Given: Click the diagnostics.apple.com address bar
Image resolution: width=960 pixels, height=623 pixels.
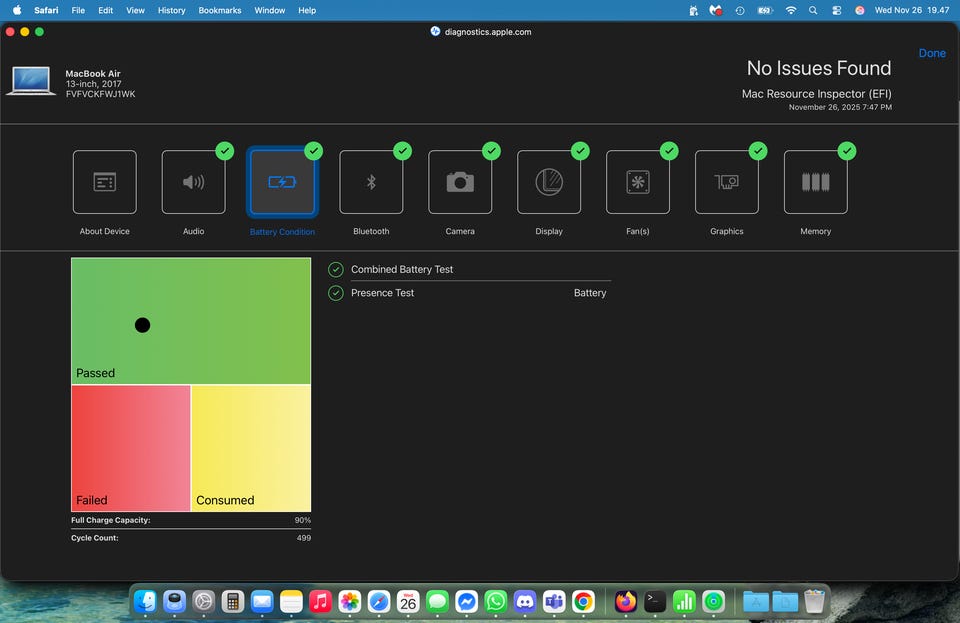Looking at the screenshot, I should 481,31.
